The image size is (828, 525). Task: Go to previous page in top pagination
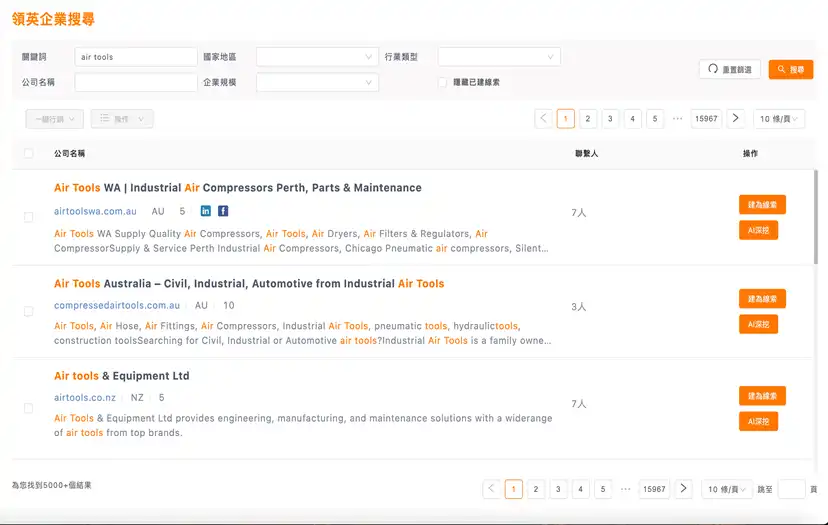pyautogui.click(x=543, y=118)
